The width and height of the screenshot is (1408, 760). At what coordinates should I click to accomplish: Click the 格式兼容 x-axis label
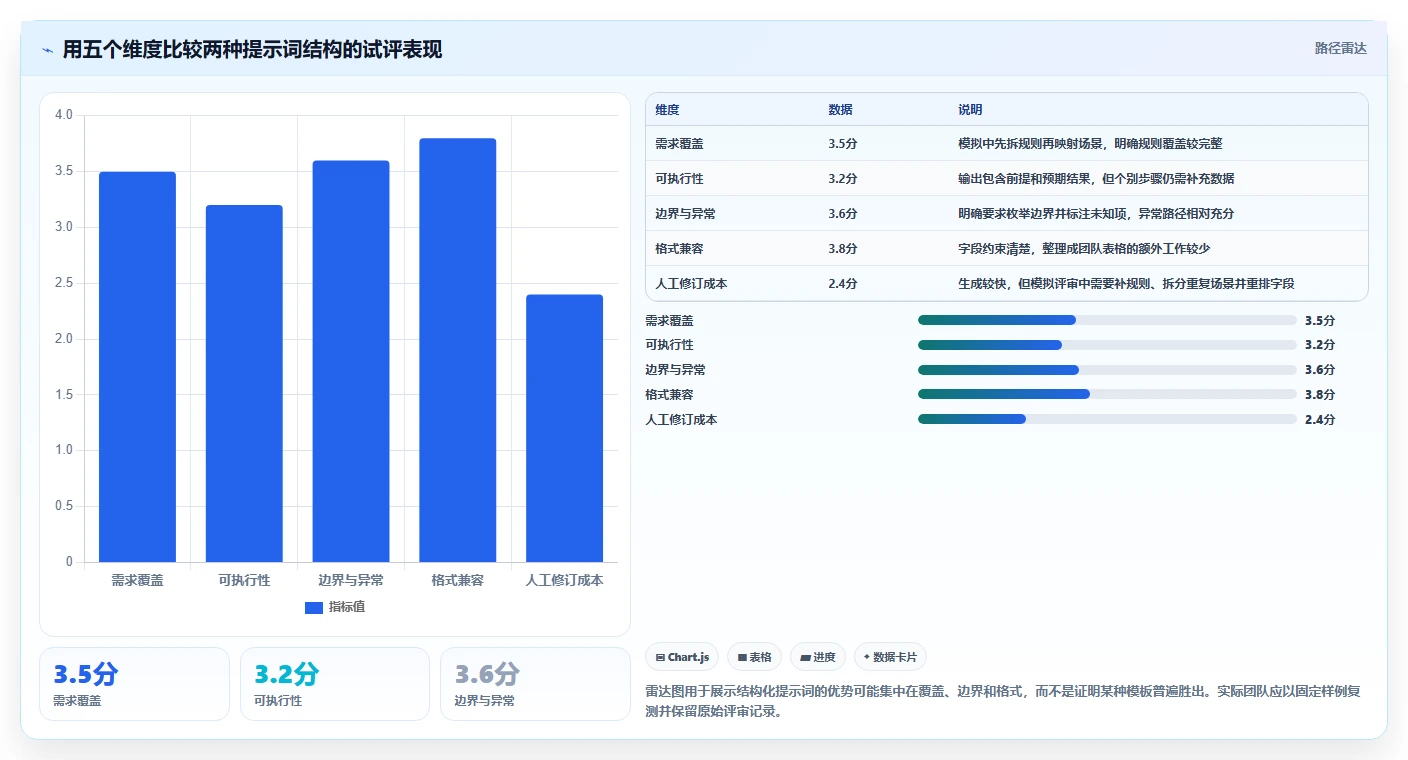[458, 580]
